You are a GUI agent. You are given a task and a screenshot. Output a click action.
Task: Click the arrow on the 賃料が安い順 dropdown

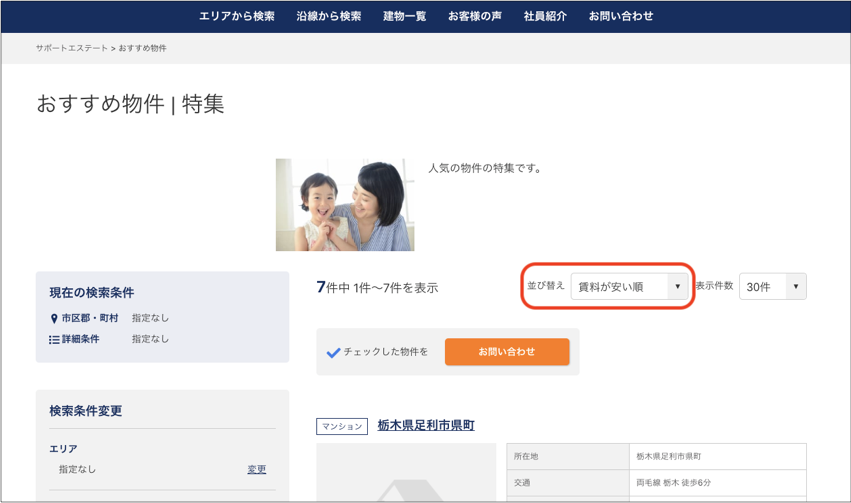pos(677,287)
